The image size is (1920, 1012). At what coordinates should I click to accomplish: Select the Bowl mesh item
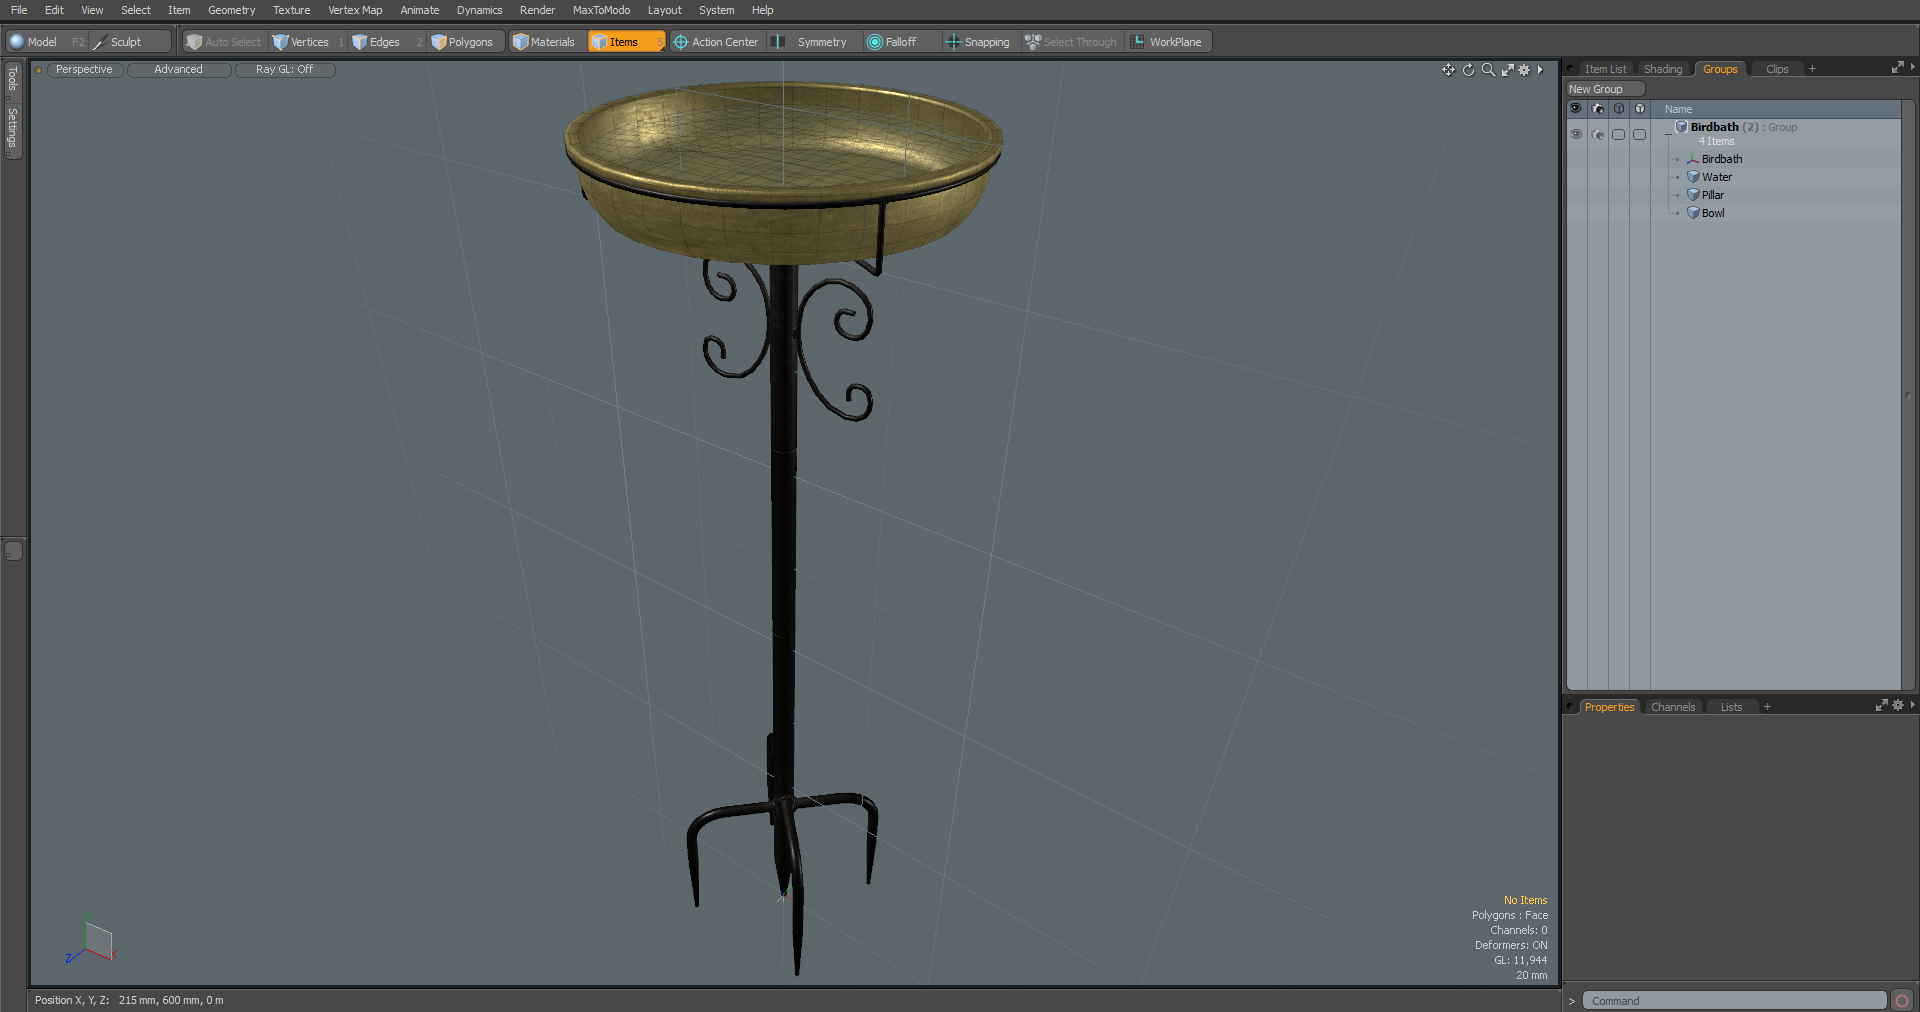click(1712, 213)
